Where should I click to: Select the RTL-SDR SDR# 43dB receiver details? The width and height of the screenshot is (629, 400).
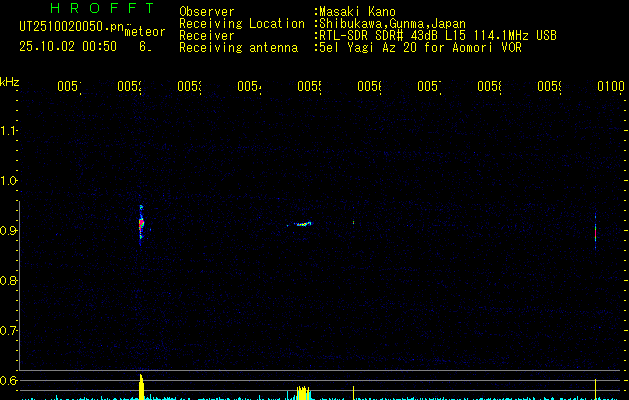click(x=438, y=36)
